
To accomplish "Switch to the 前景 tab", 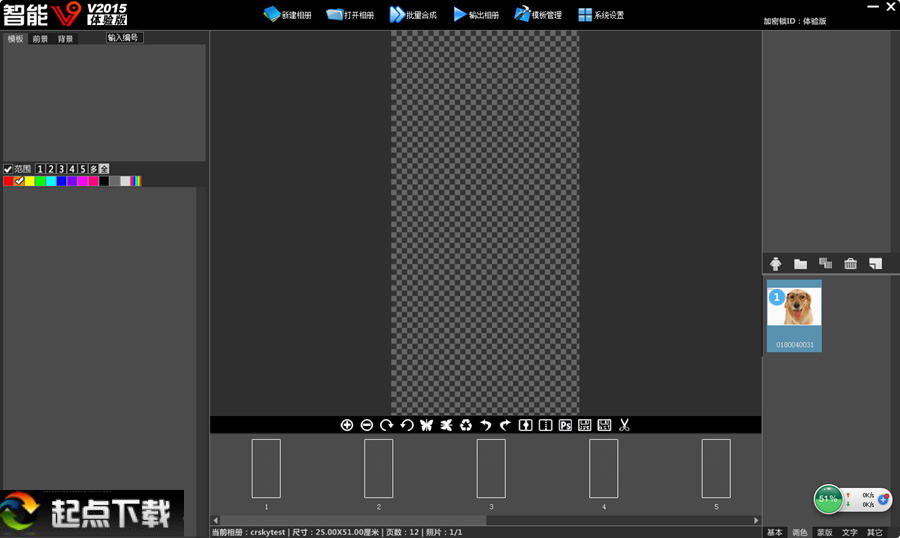I will pos(40,39).
